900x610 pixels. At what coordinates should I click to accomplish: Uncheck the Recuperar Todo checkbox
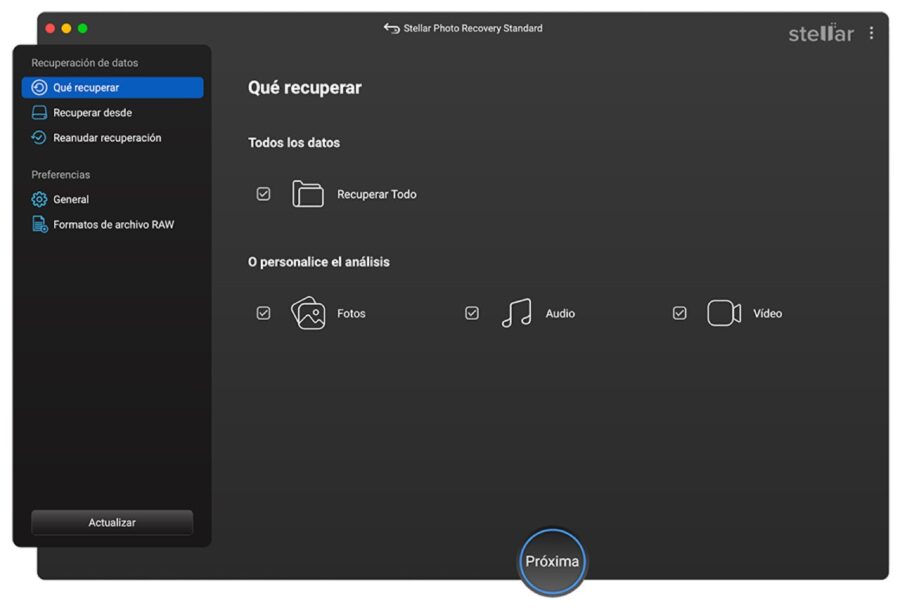(263, 194)
